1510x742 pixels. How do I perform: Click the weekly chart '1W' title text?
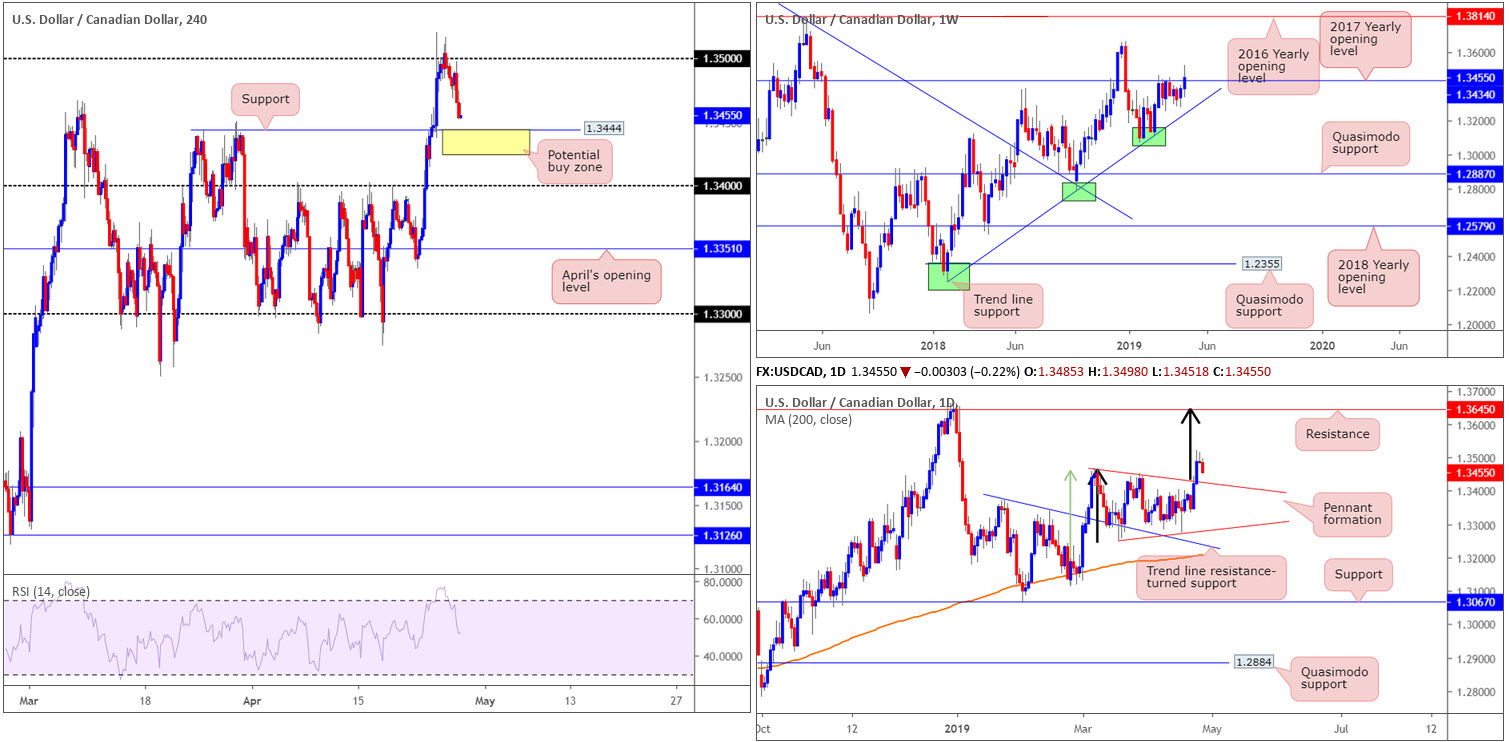coord(861,20)
